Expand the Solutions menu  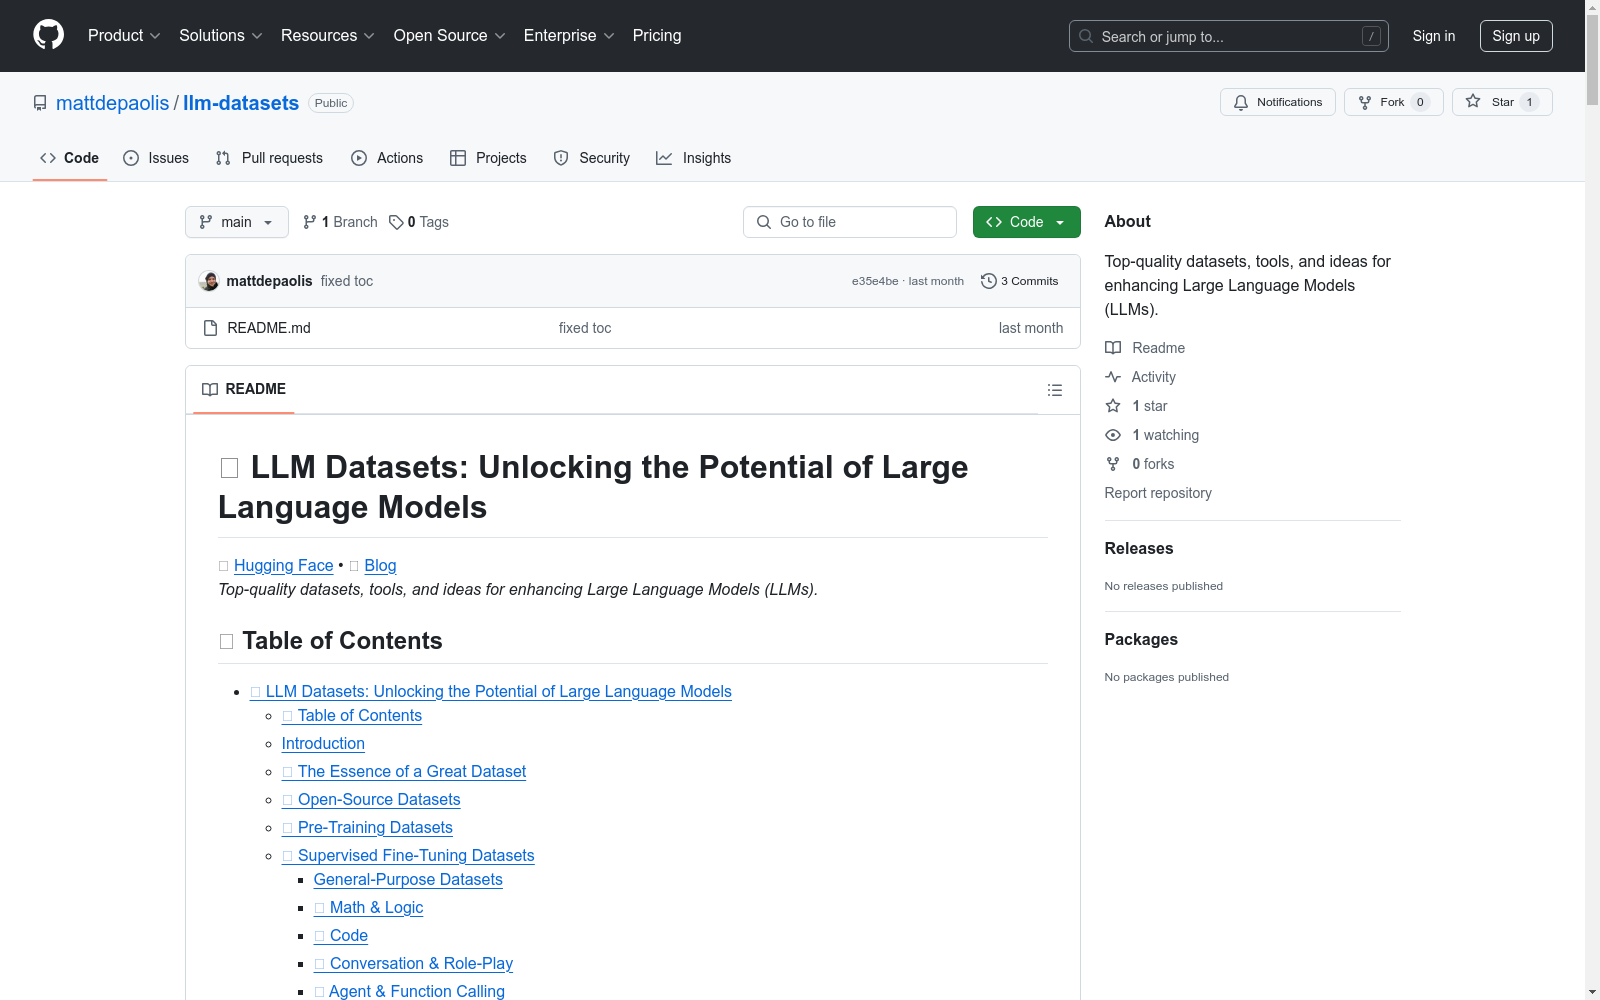coord(220,36)
